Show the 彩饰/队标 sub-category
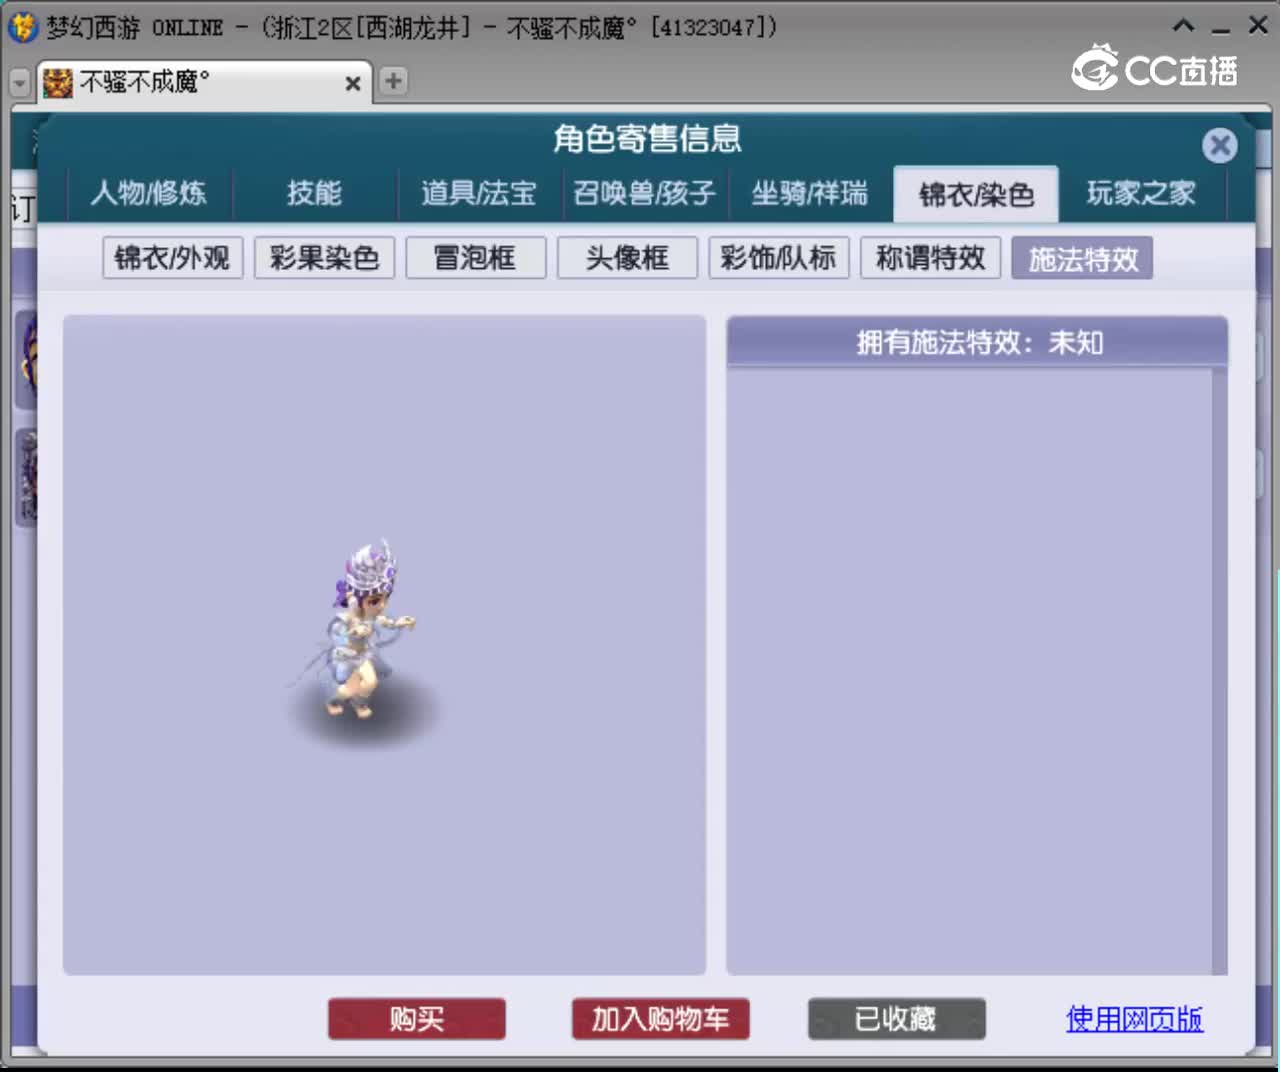The height and width of the screenshot is (1072, 1280). [779, 258]
